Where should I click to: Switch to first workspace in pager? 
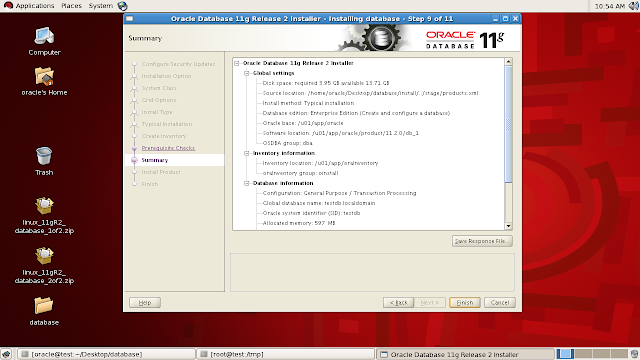click(565, 354)
